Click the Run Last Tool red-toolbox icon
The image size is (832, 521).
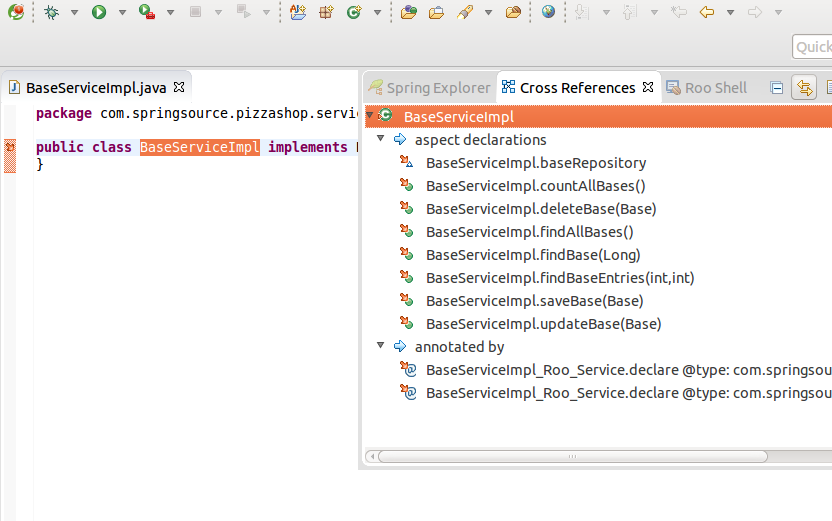(147, 12)
